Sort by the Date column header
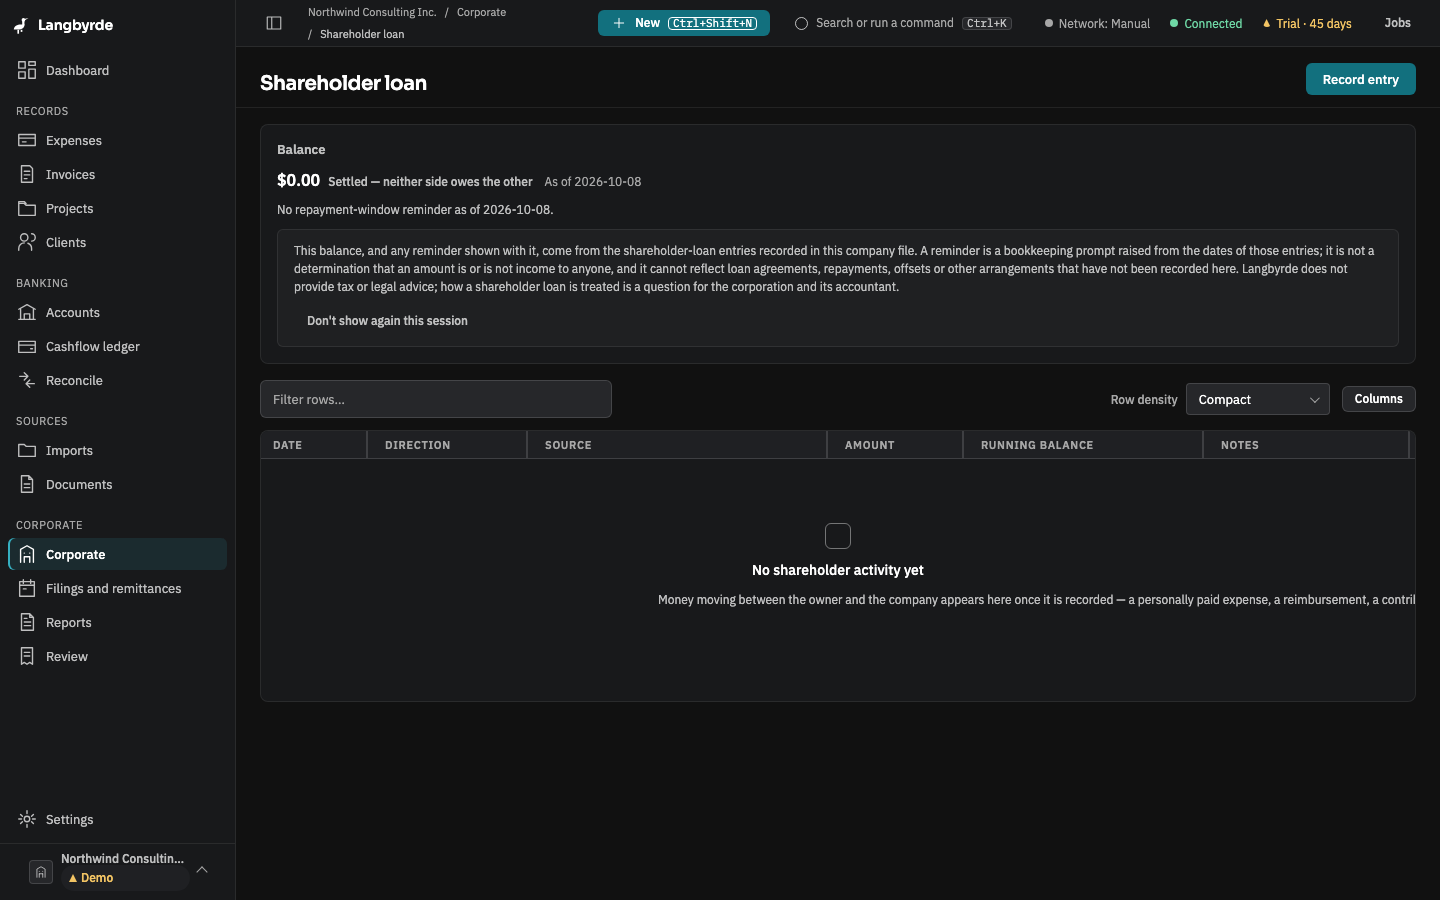This screenshot has height=900, width=1440. [313, 445]
